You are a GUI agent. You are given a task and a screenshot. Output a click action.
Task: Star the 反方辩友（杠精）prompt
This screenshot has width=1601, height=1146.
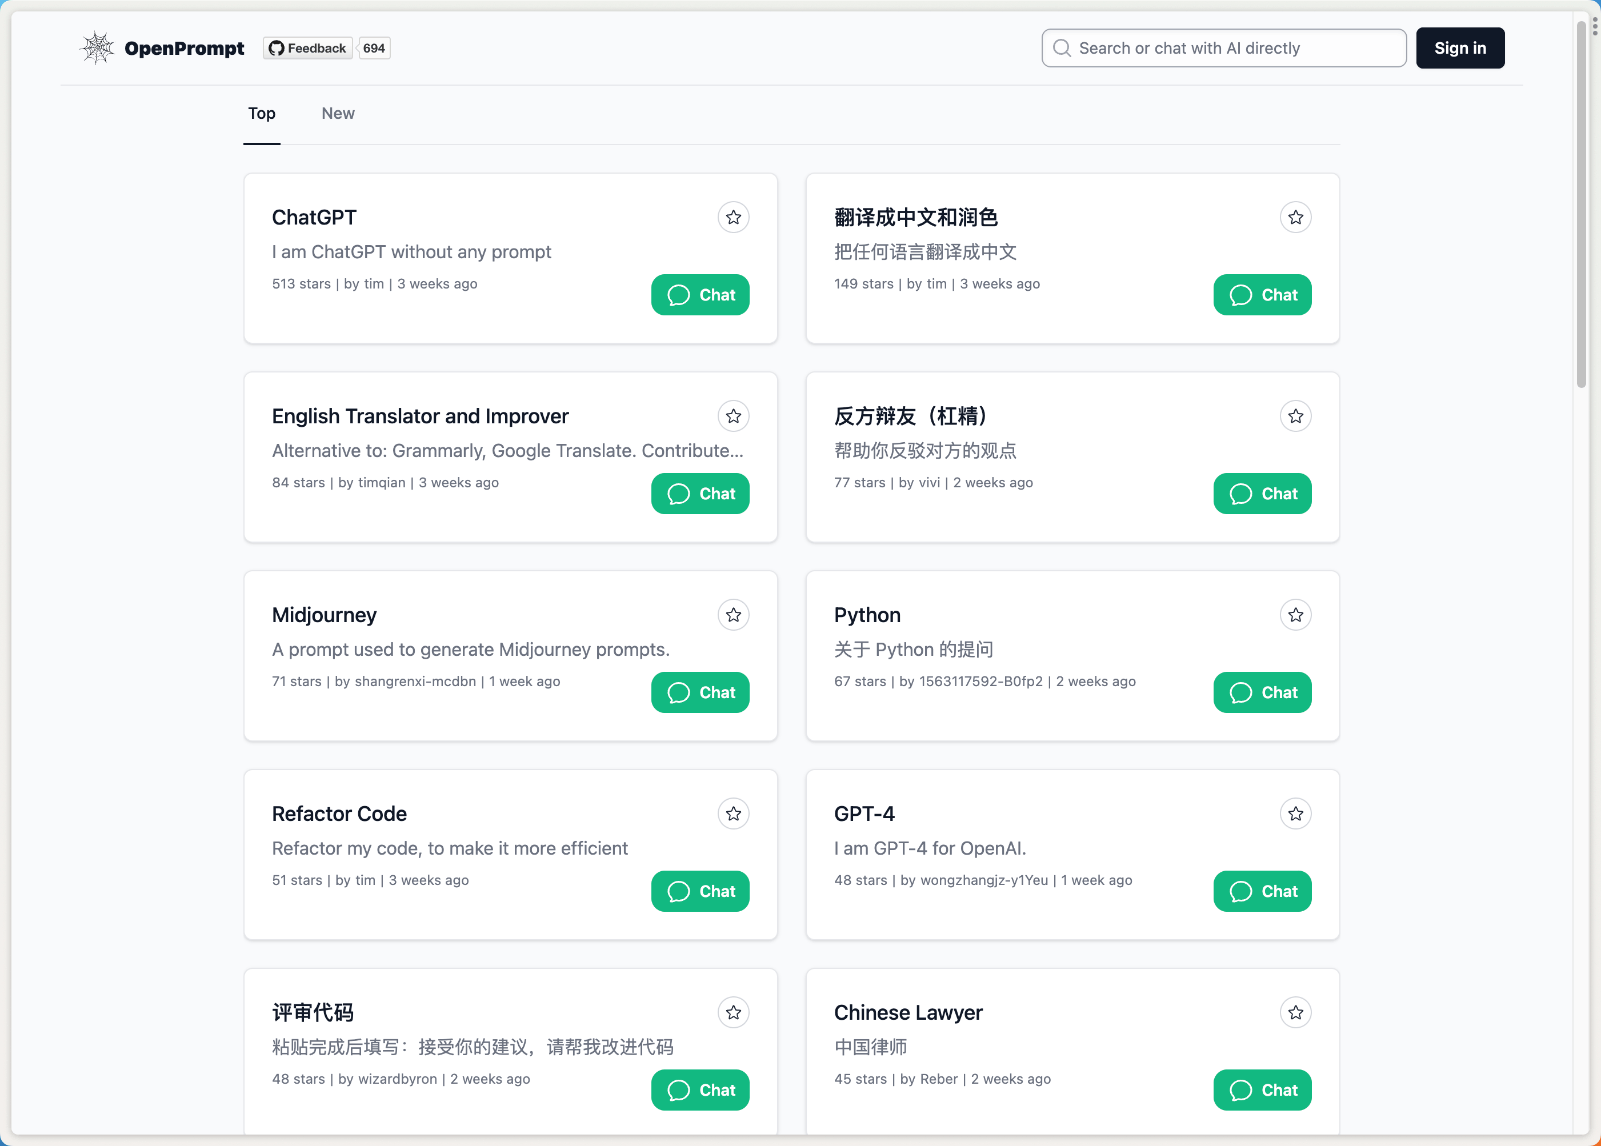click(x=1295, y=416)
